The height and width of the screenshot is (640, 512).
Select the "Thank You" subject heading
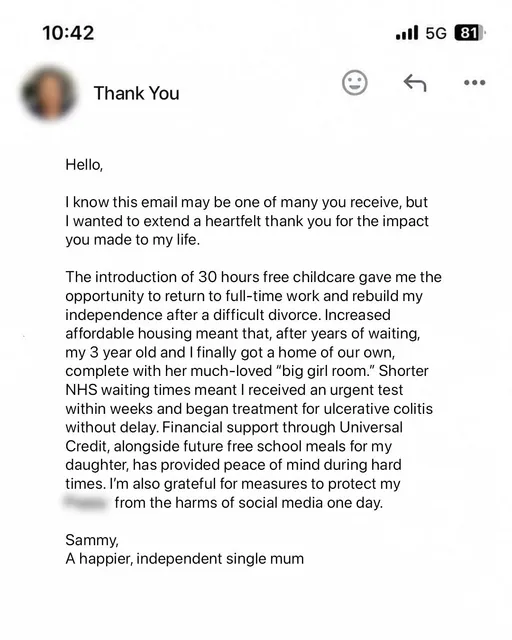click(136, 93)
